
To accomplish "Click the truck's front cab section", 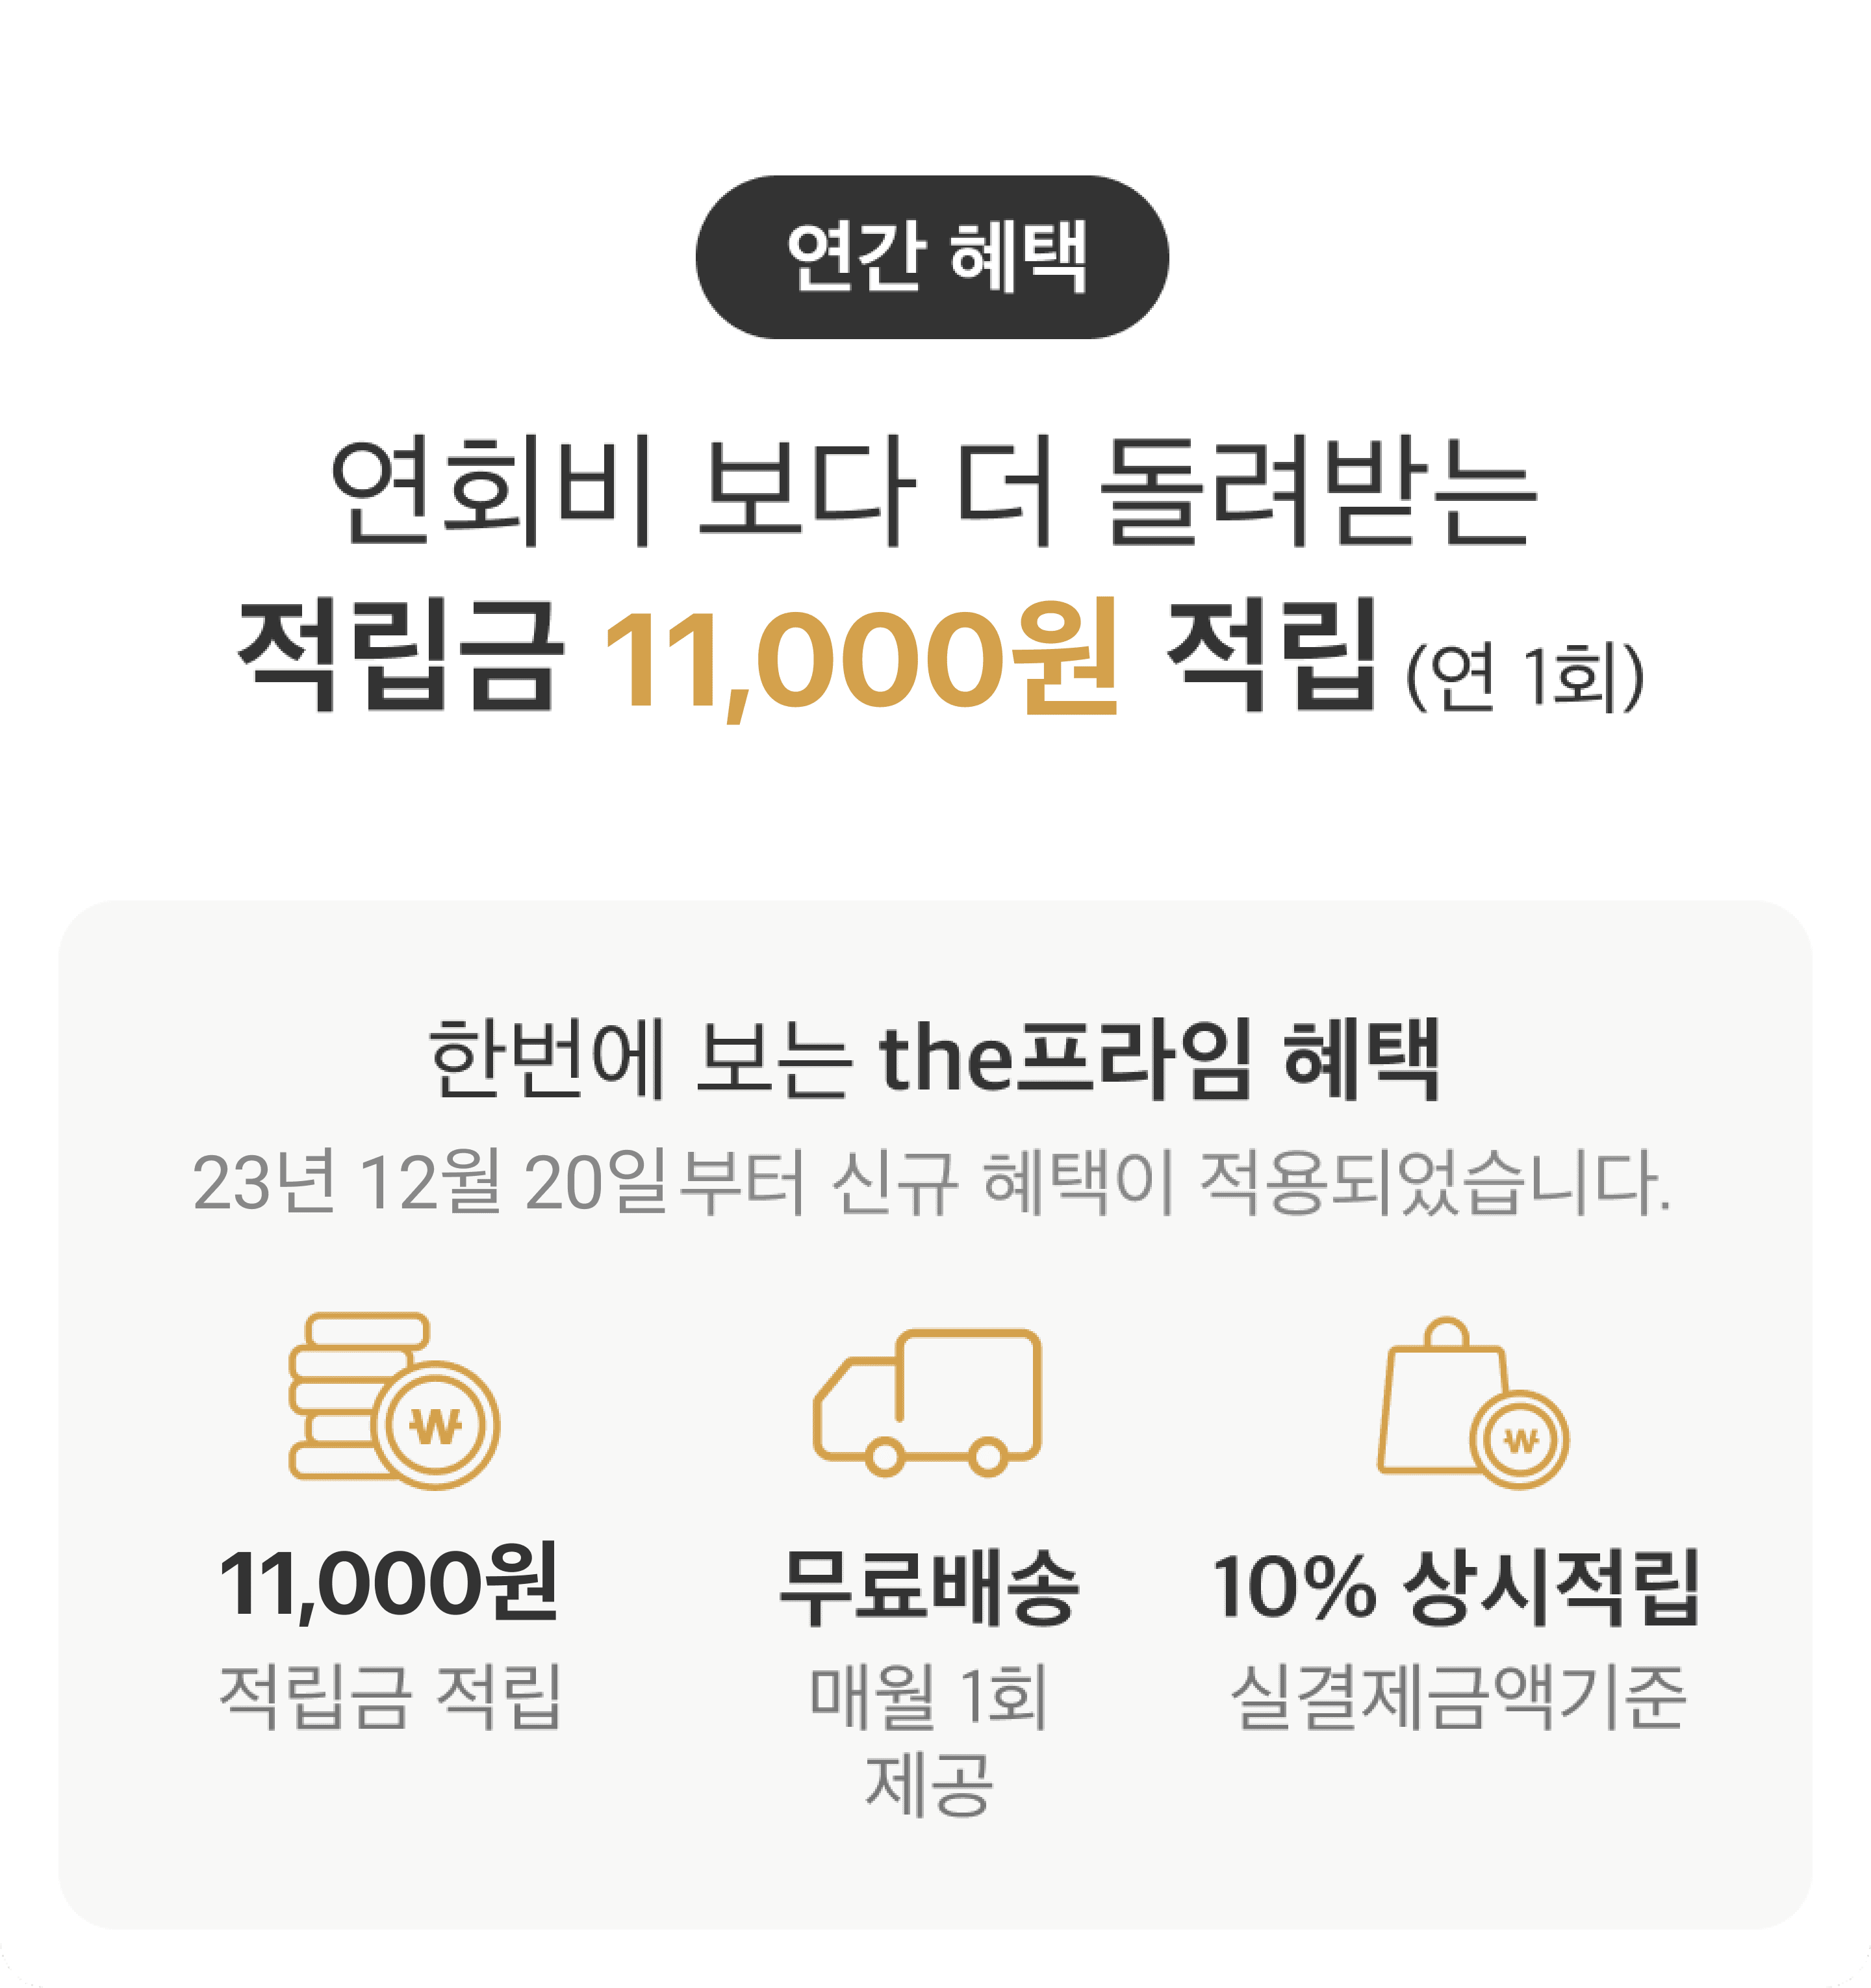I will [x=857, y=1410].
